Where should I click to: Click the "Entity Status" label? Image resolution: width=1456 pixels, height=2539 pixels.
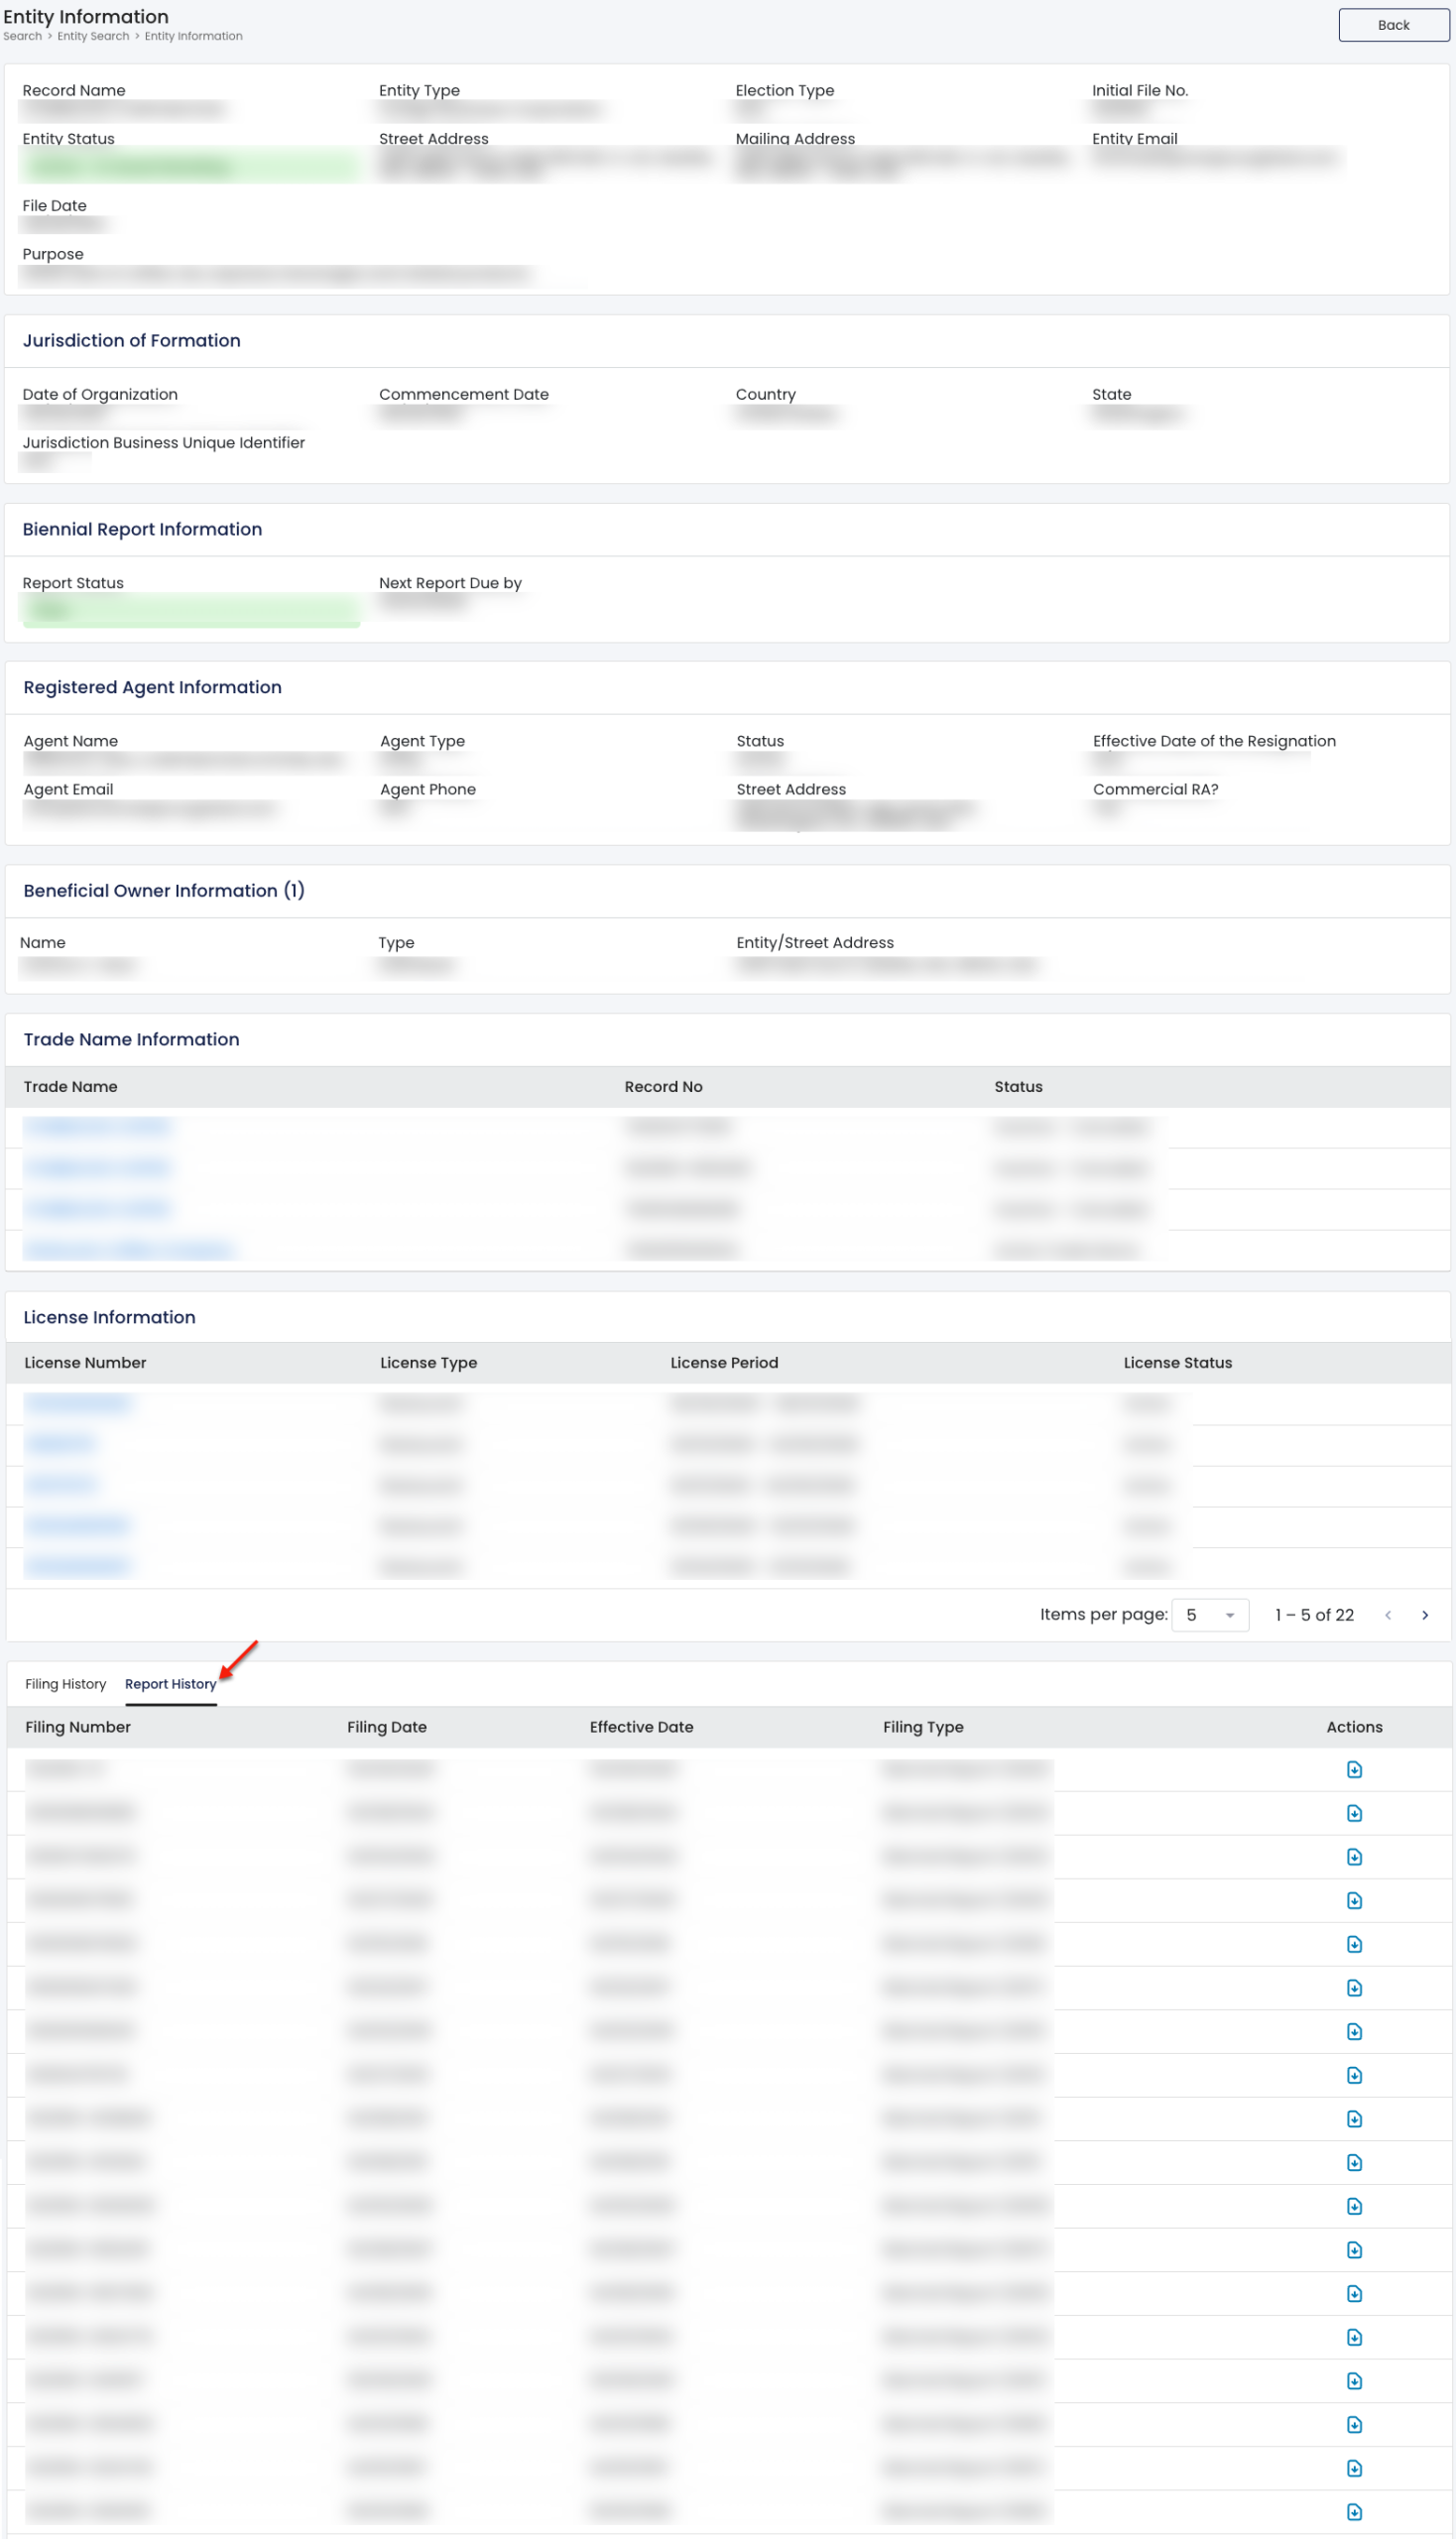[x=68, y=139]
